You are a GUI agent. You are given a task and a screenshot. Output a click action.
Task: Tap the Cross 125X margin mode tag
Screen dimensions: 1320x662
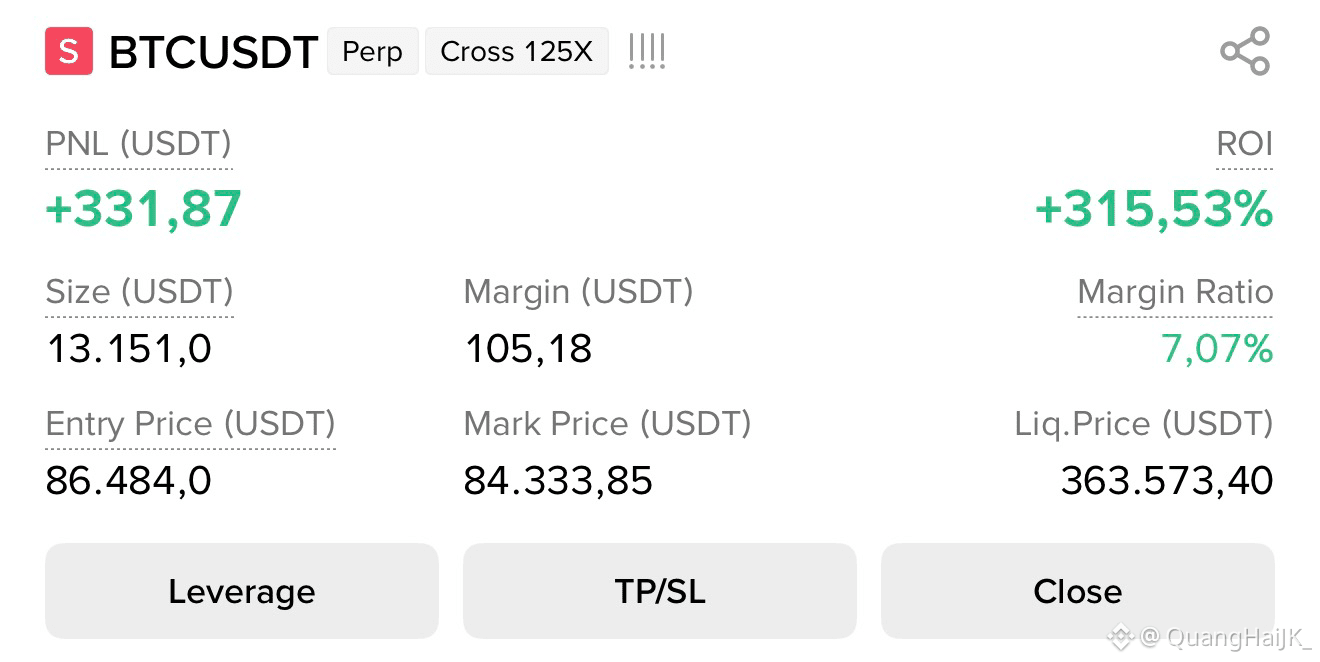pyautogui.click(x=517, y=51)
